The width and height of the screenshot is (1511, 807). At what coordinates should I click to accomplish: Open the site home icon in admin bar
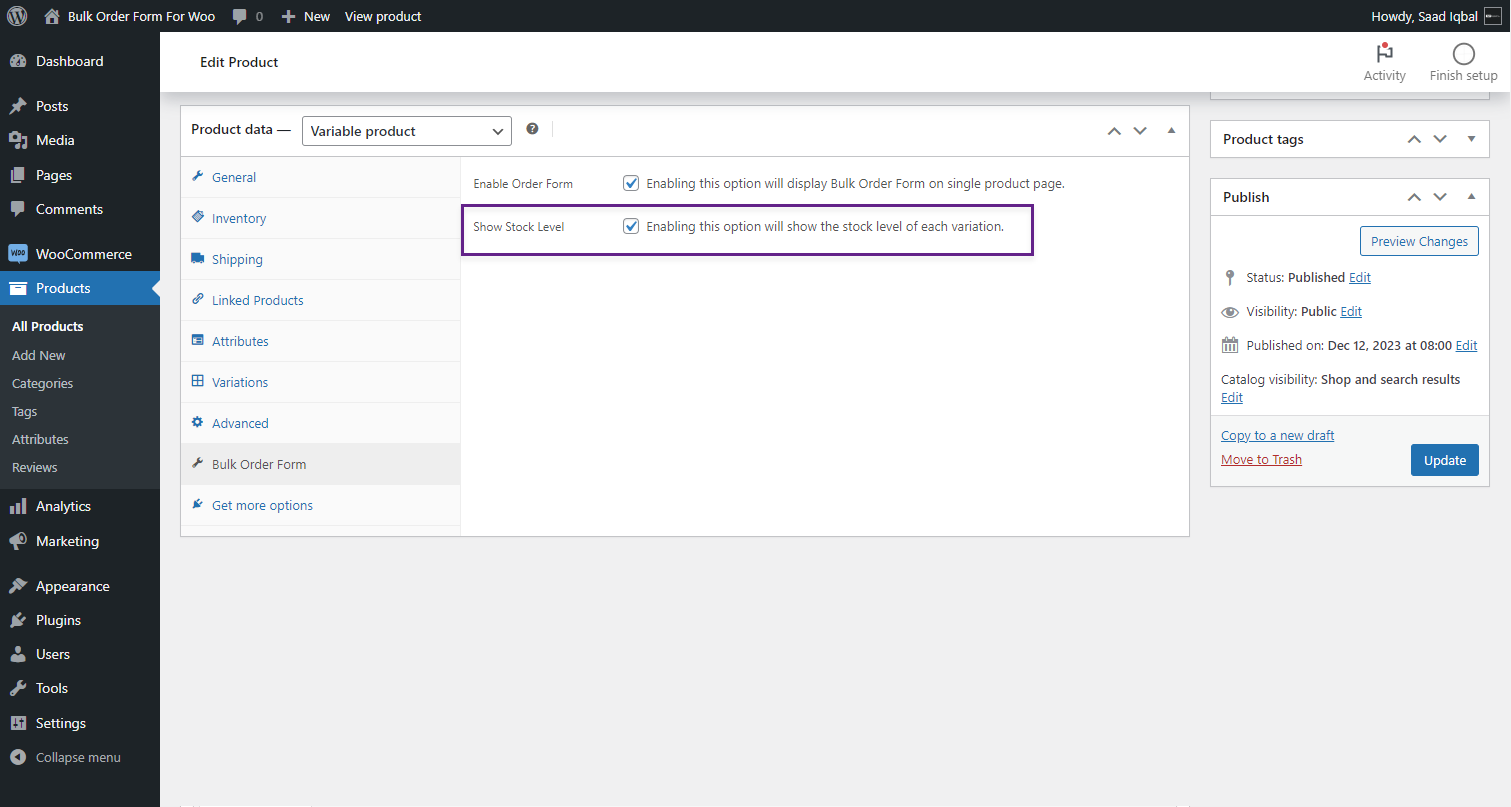click(52, 16)
